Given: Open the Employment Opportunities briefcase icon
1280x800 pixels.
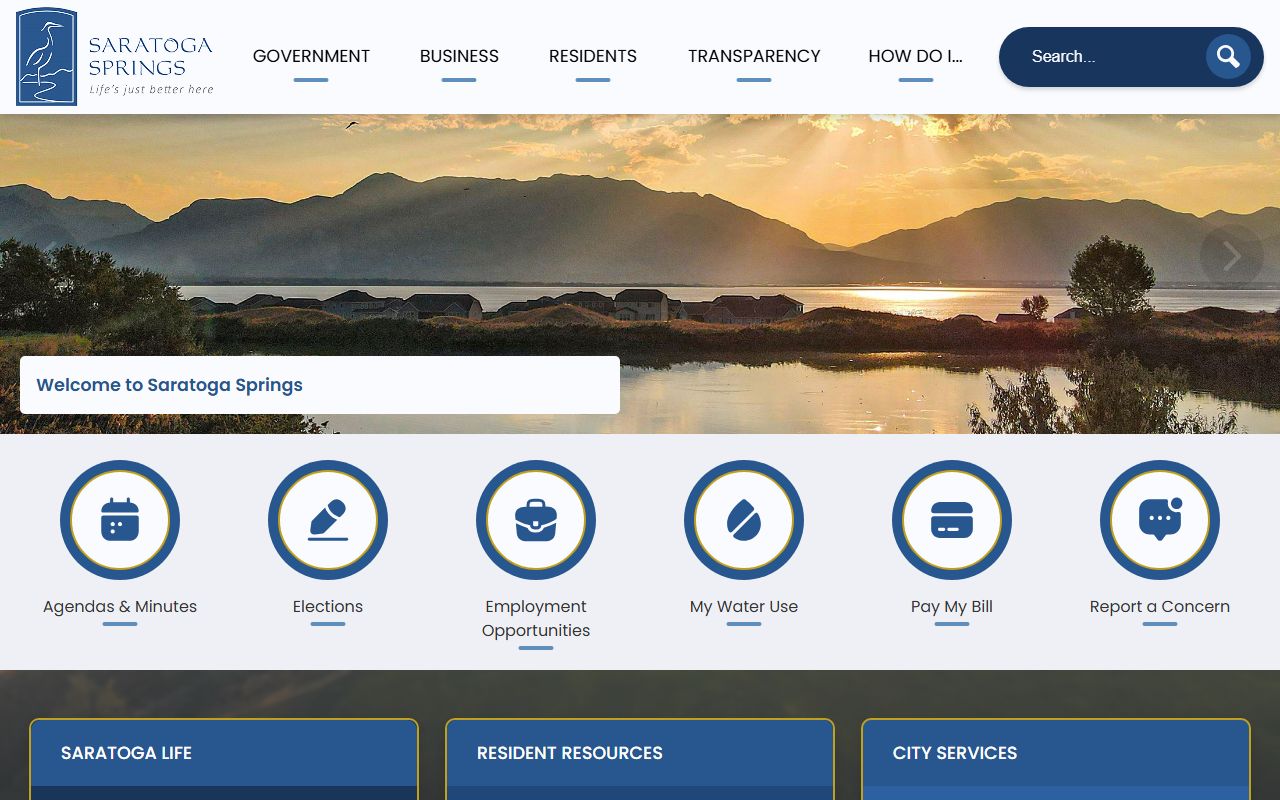Looking at the screenshot, I should pyautogui.click(x=536, y=520).
